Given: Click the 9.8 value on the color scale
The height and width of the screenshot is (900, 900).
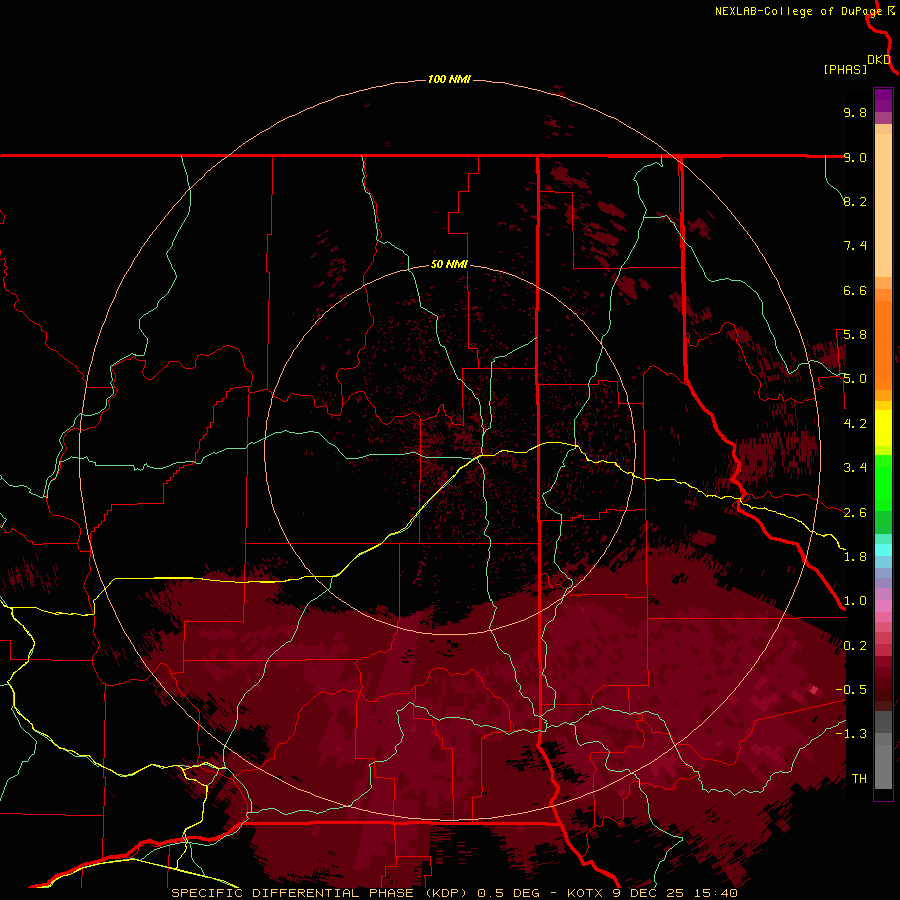Looking at the screenshot, I should click(x=855, y=112).
